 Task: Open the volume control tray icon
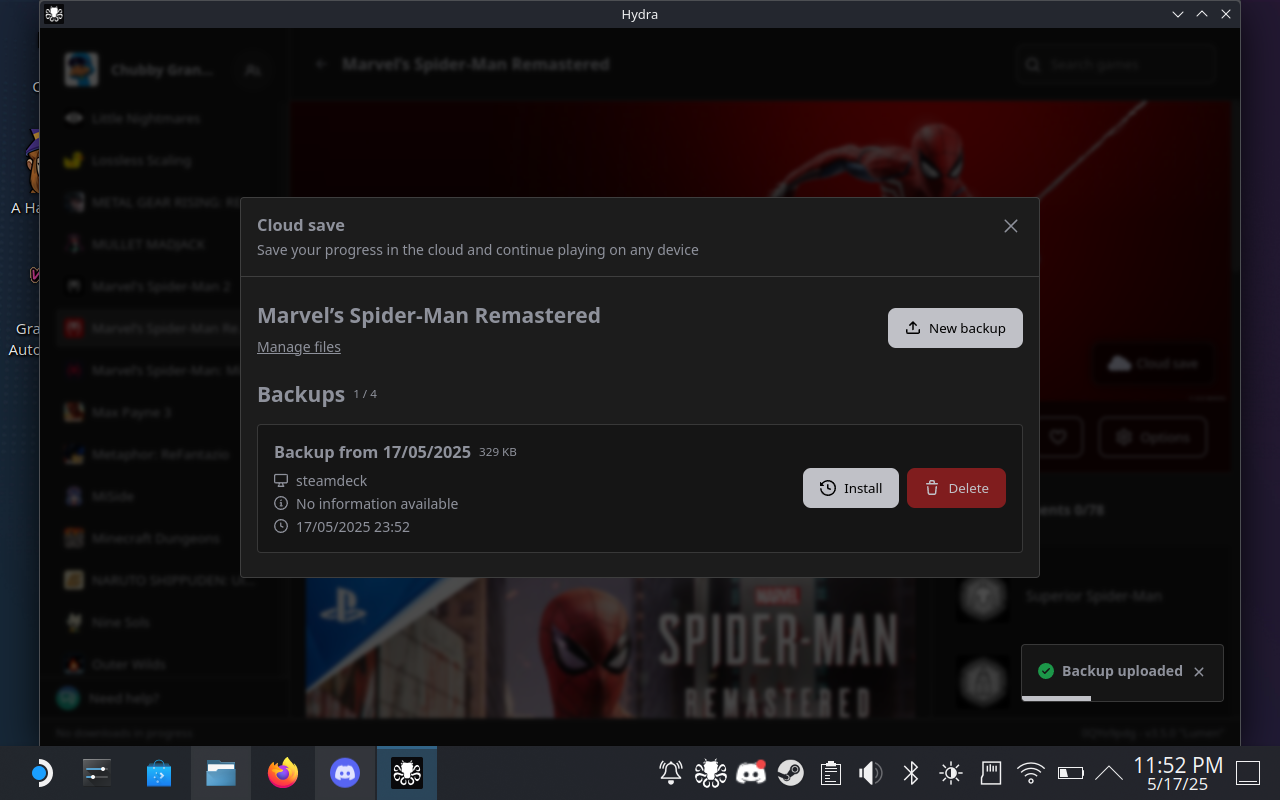[x=871, y=773]
